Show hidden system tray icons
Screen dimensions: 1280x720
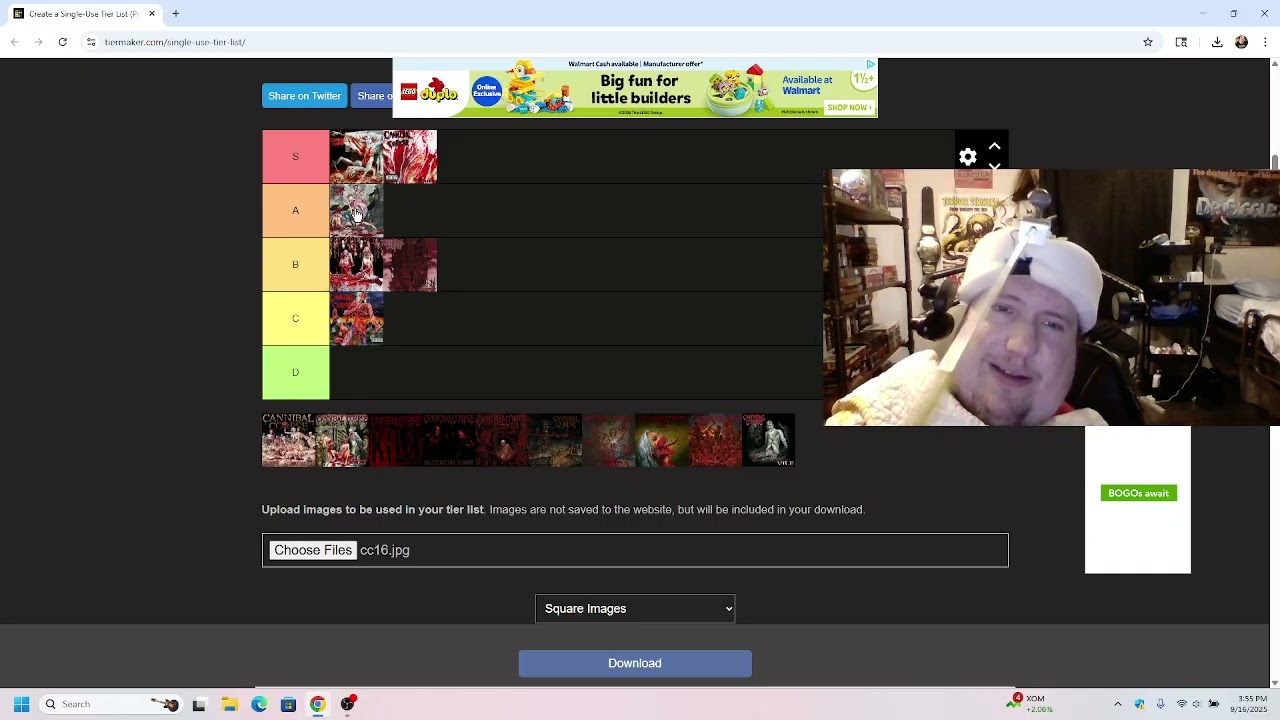point(1118,704)
